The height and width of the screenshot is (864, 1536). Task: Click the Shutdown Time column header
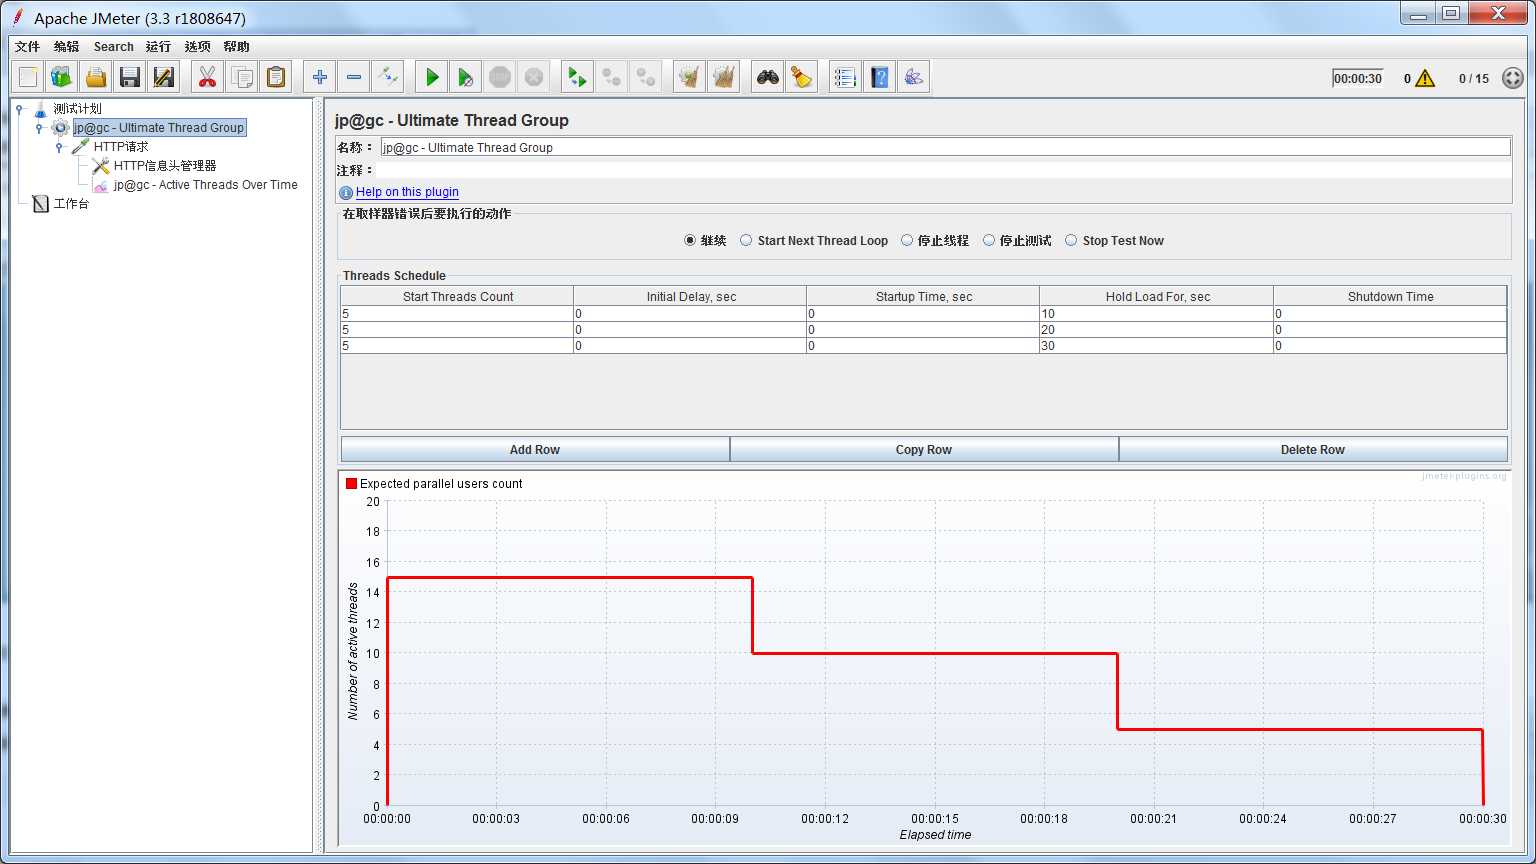[x=1390, y=296]
